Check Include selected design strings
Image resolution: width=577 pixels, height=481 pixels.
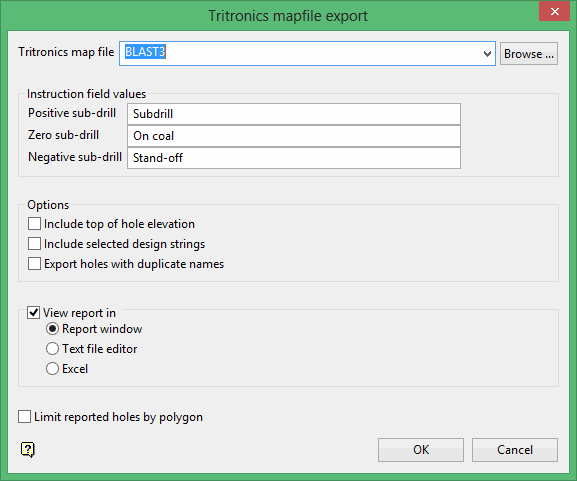tap(34, 244)
